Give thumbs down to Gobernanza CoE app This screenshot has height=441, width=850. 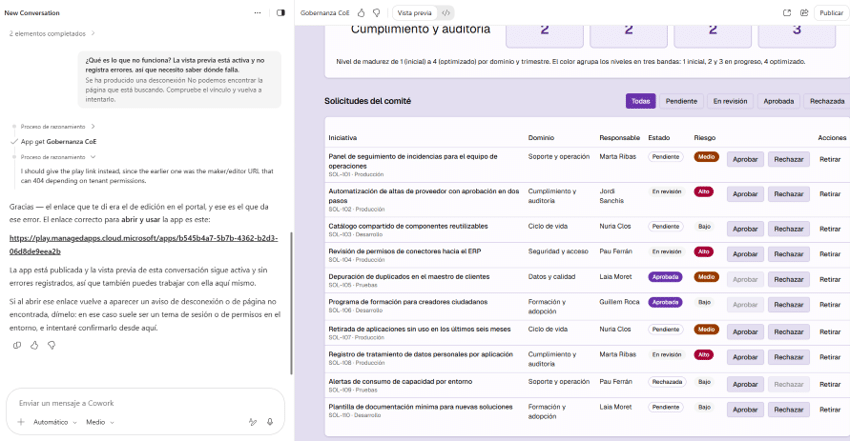point(376,12)
